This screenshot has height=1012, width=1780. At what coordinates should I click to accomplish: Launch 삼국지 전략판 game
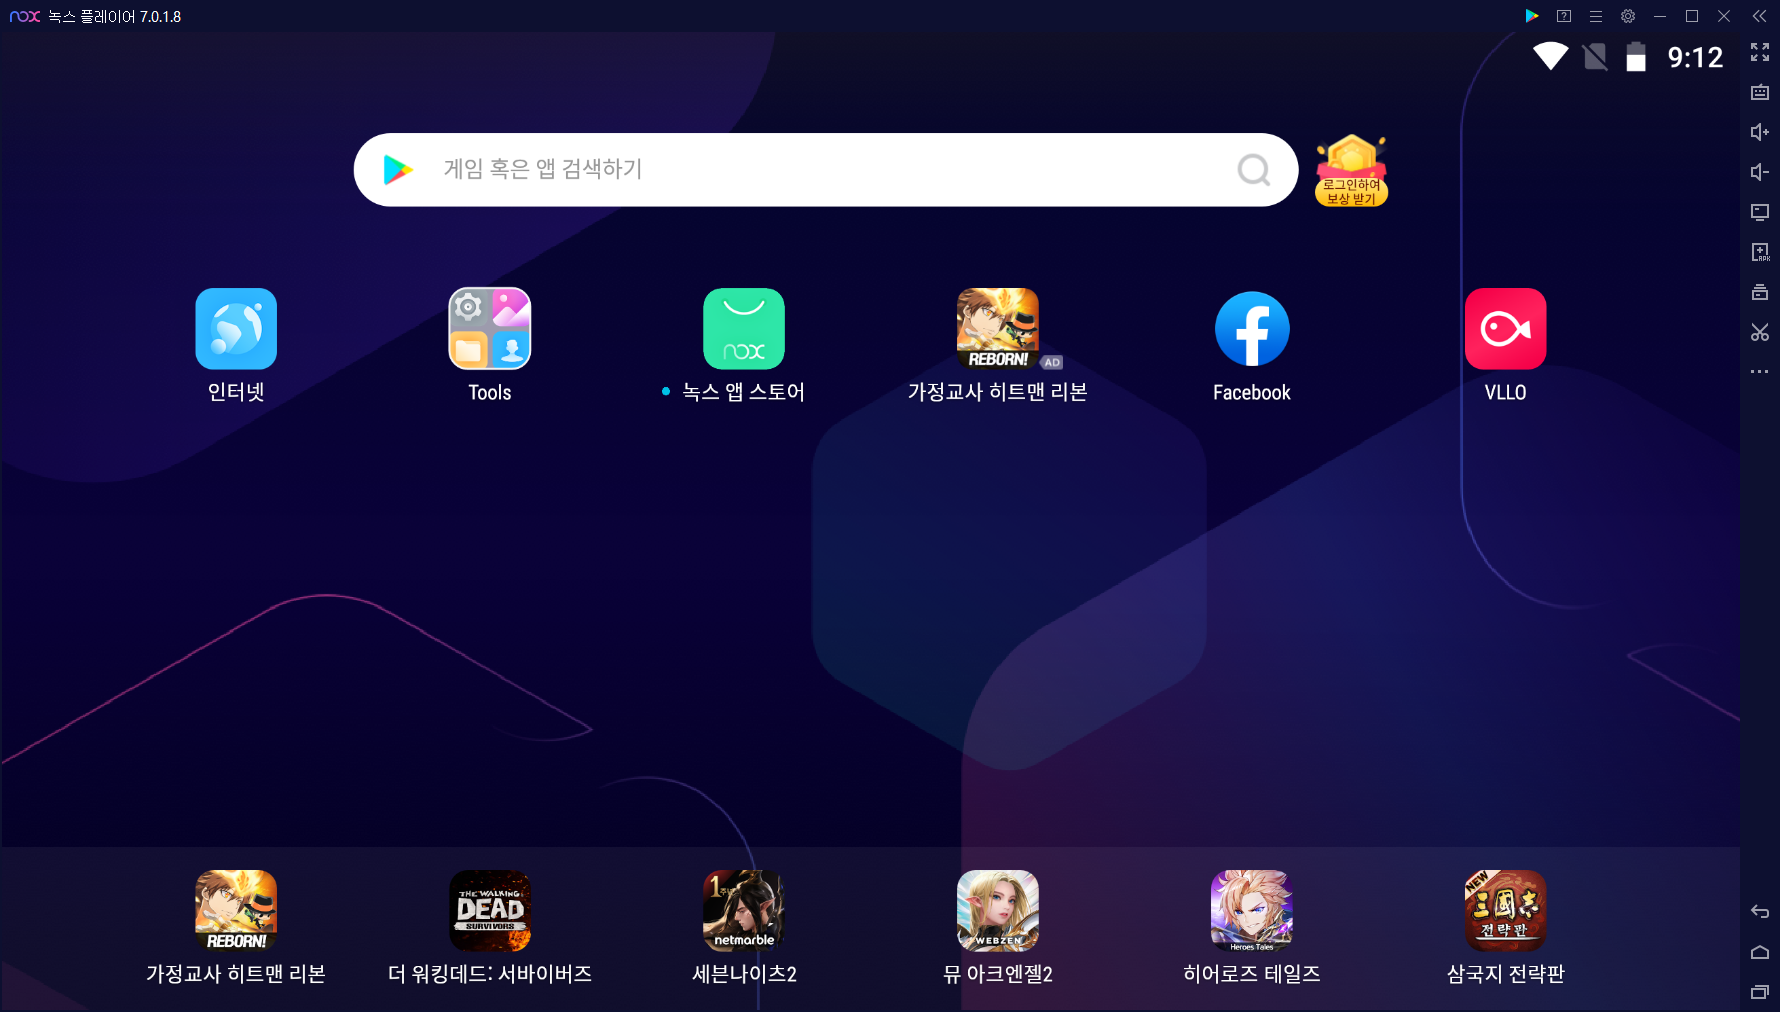tap(1506, 910)
